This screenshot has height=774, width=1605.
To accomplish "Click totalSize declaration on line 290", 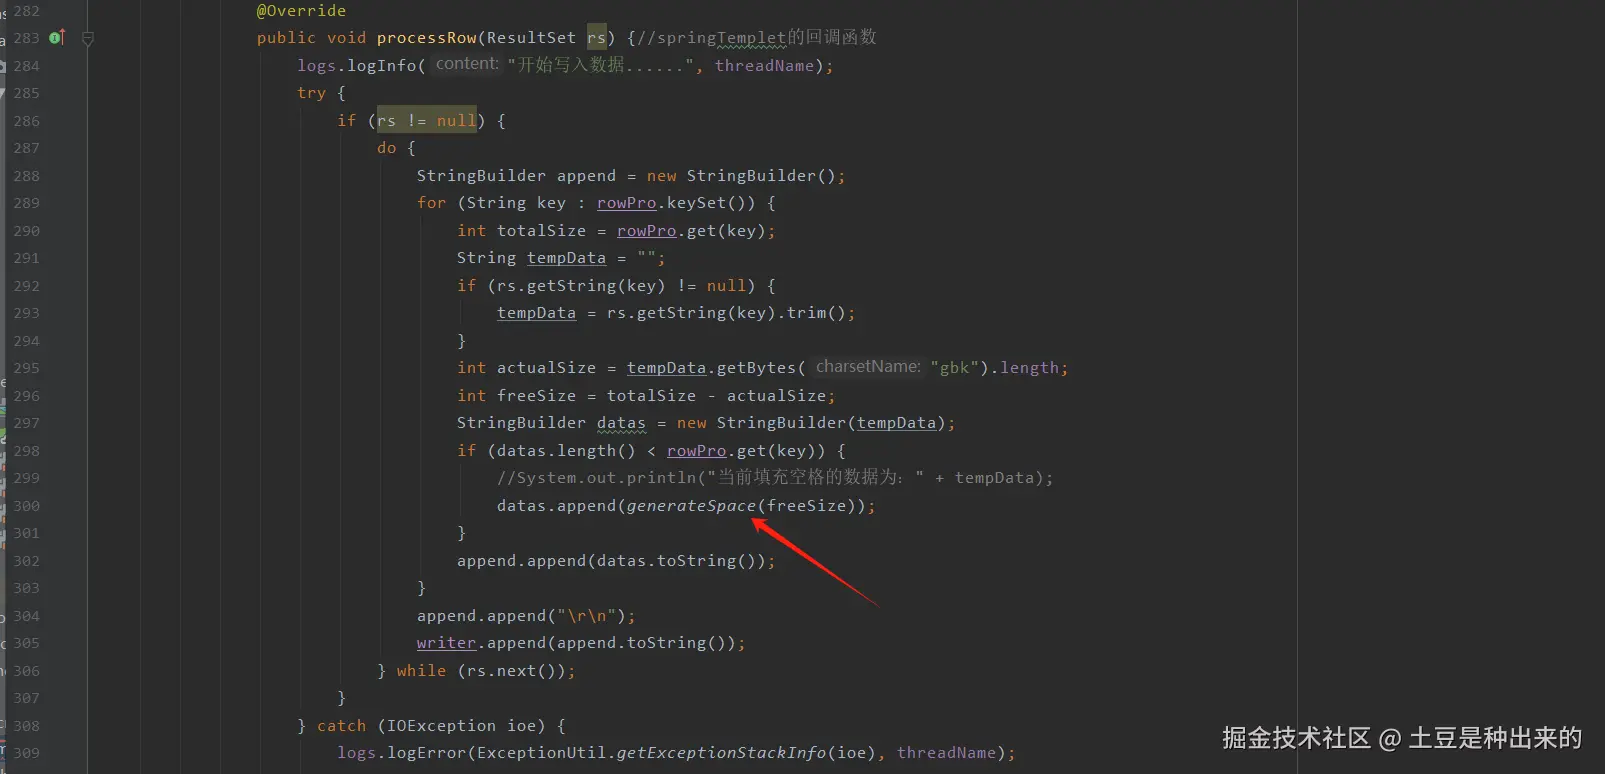I will click(x=541, y=231).
